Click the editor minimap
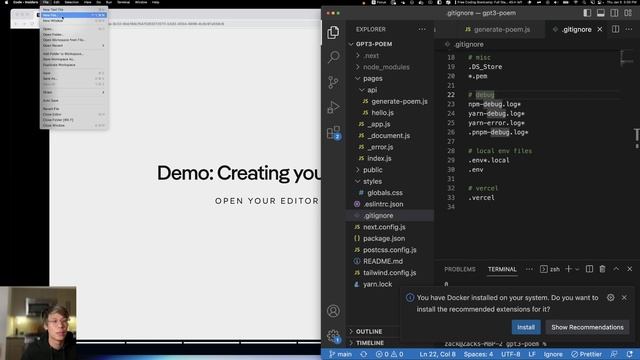 tap(627, 57)
